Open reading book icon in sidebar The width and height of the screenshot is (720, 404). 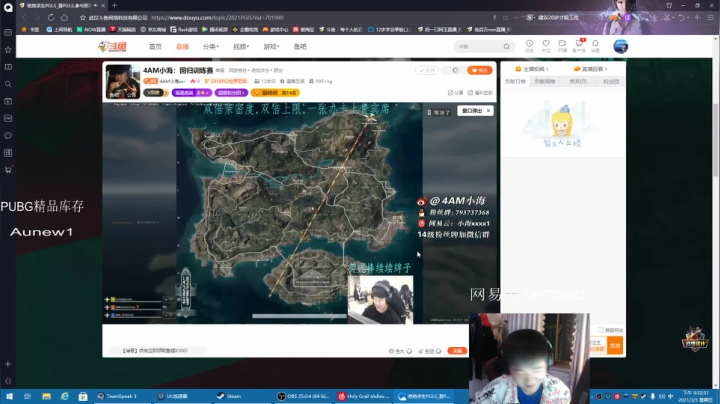[8, 67]
